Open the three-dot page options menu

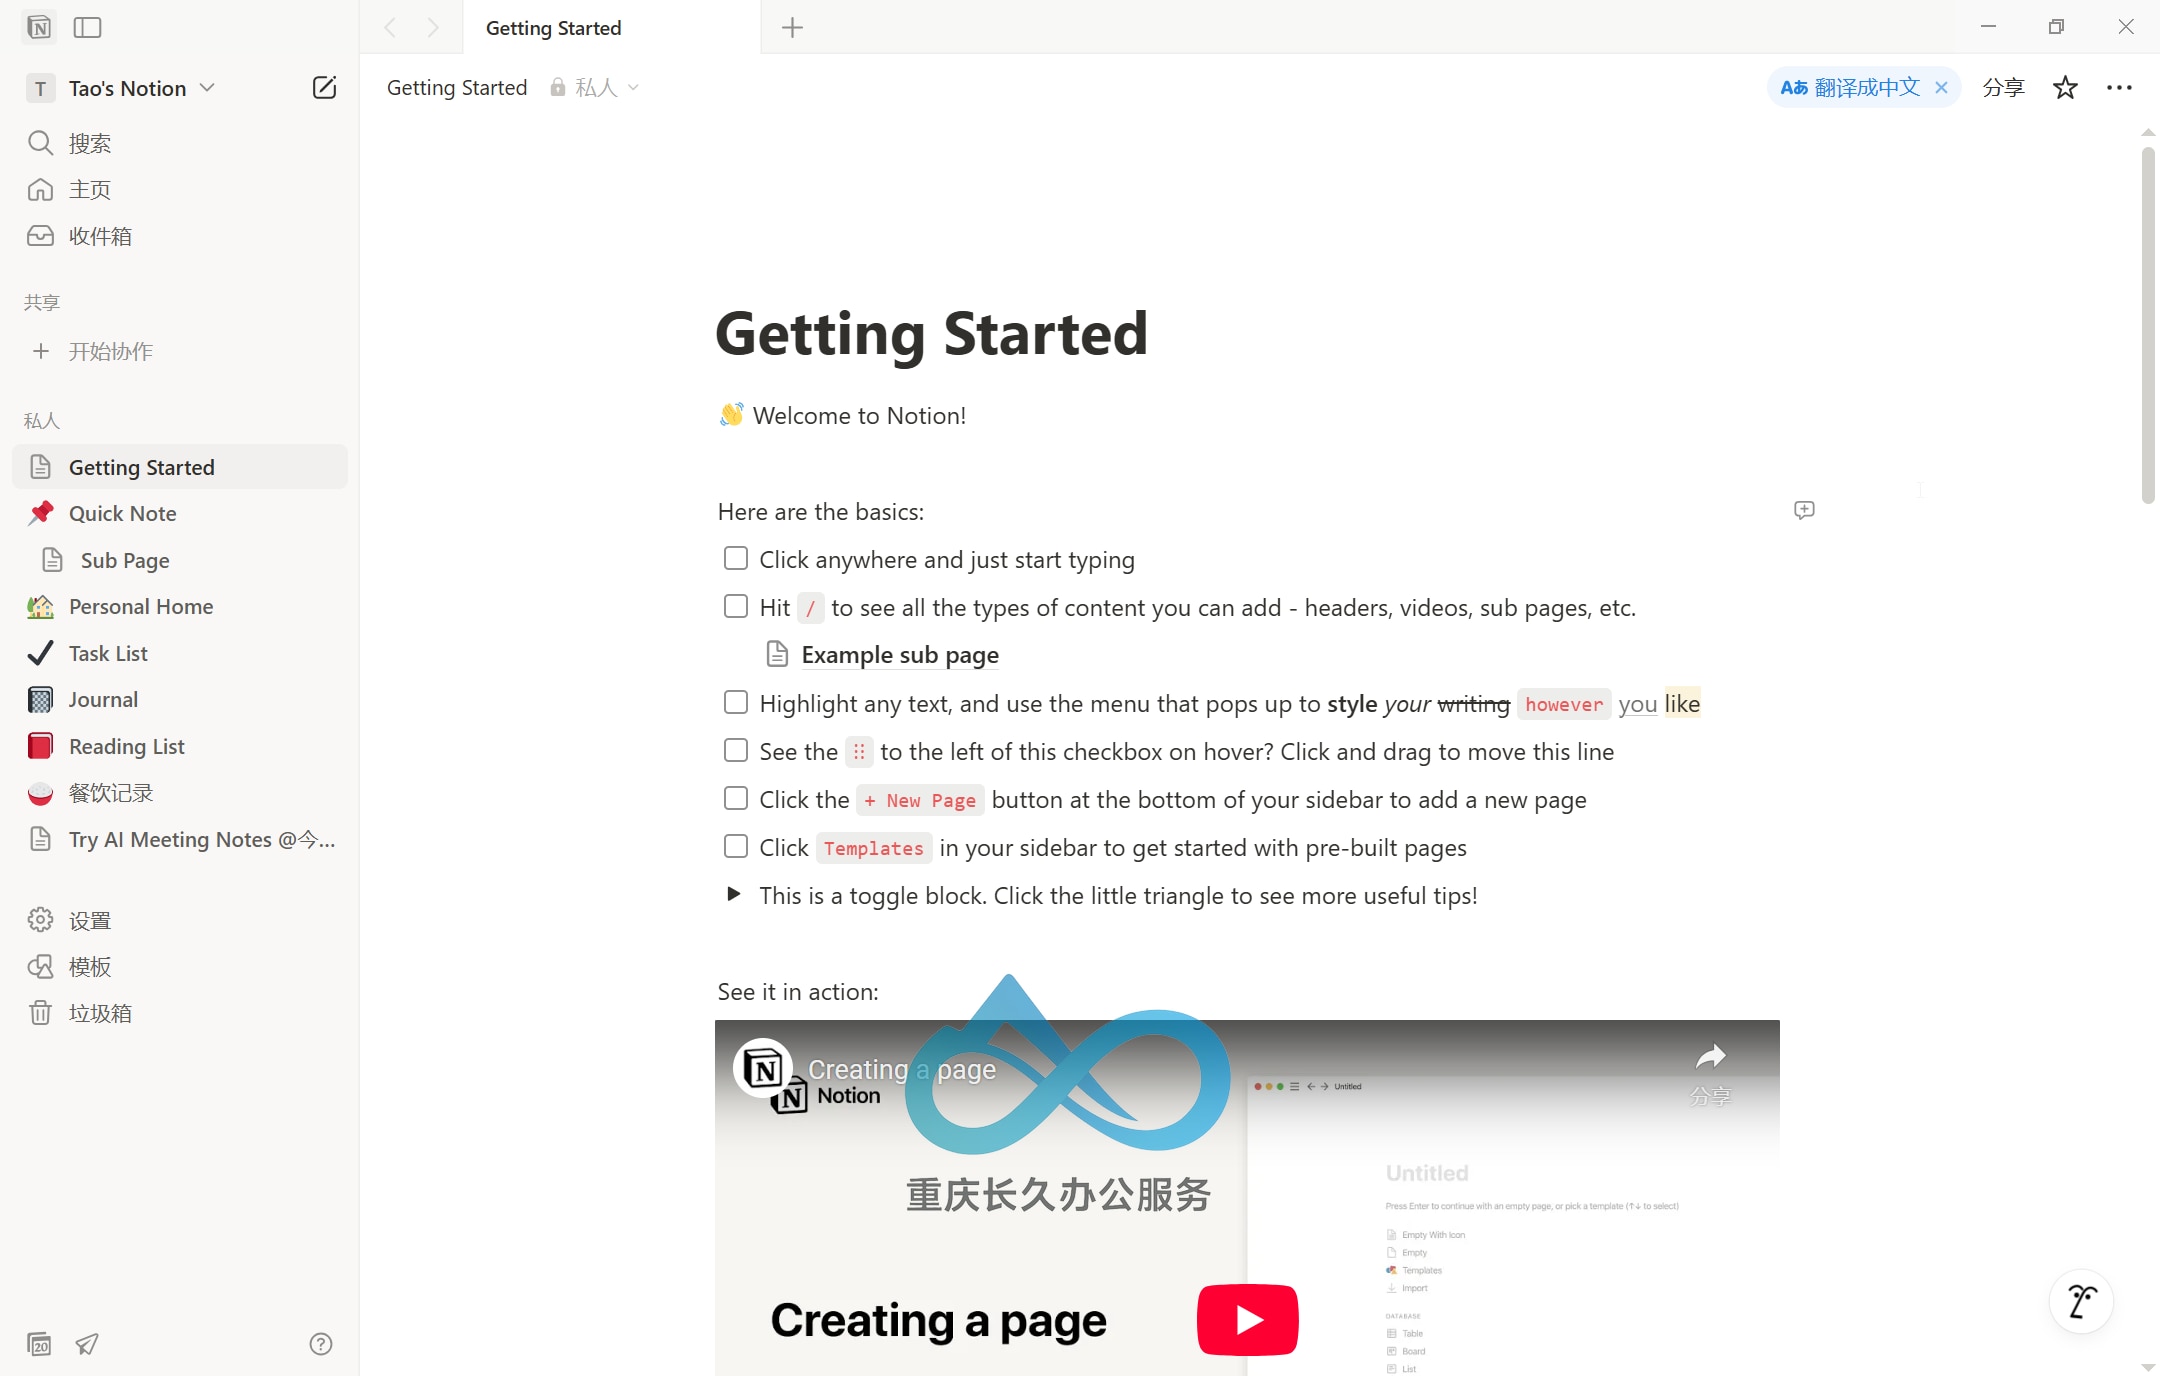pos(2119,88)
